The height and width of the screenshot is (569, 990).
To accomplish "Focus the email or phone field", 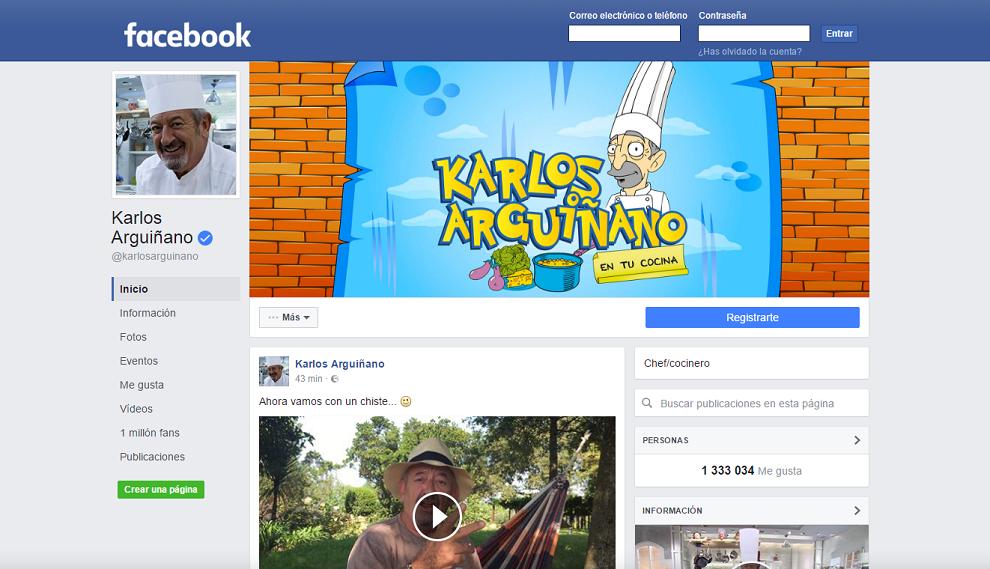I will coord(624,34).
